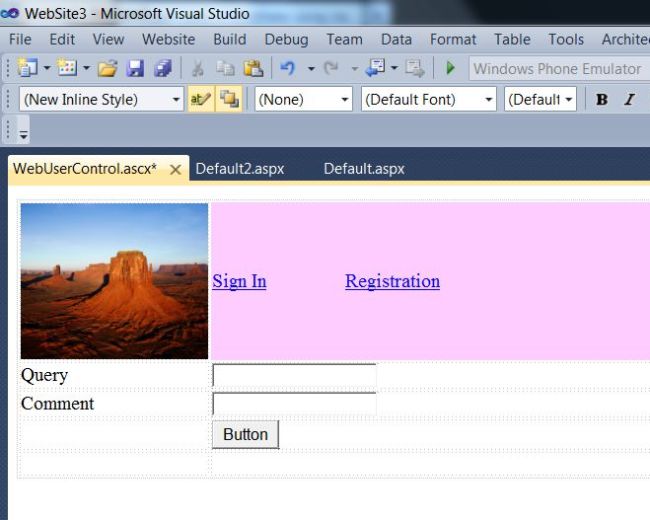650x520 pixels.
Task: Click the Sign In hyperlink
Action: coord(239,281)
